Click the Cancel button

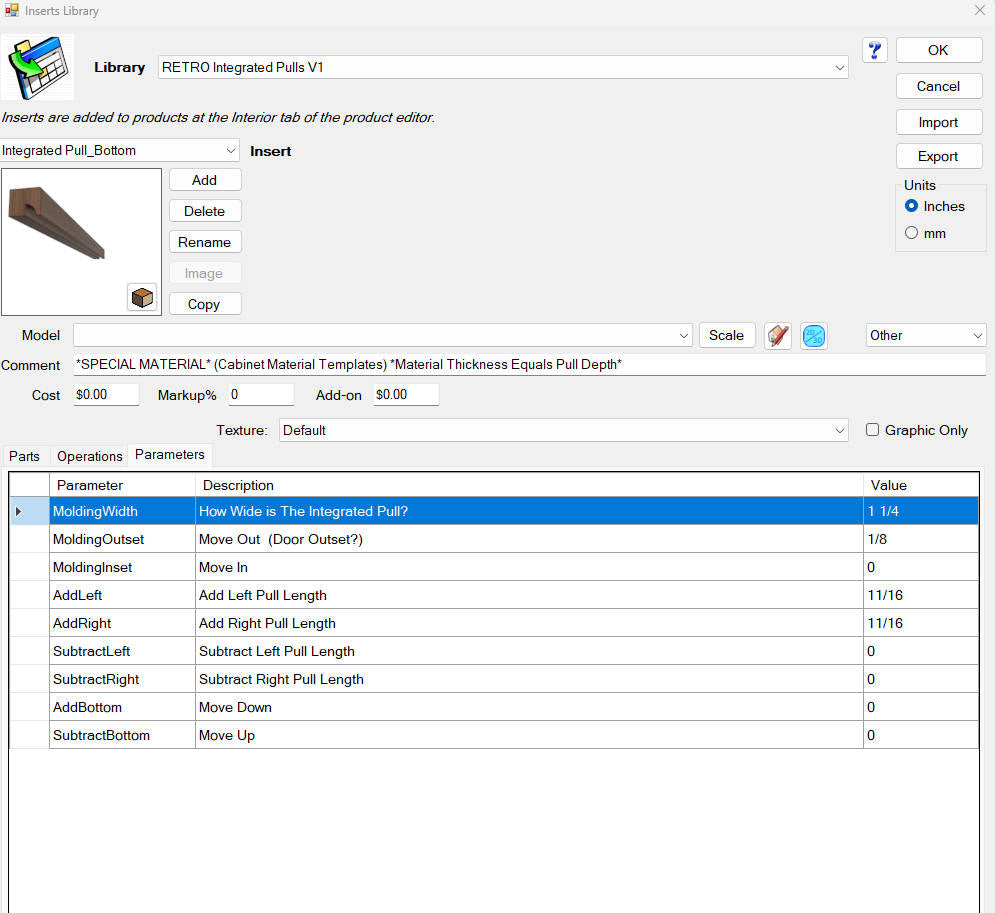[939, 86]
